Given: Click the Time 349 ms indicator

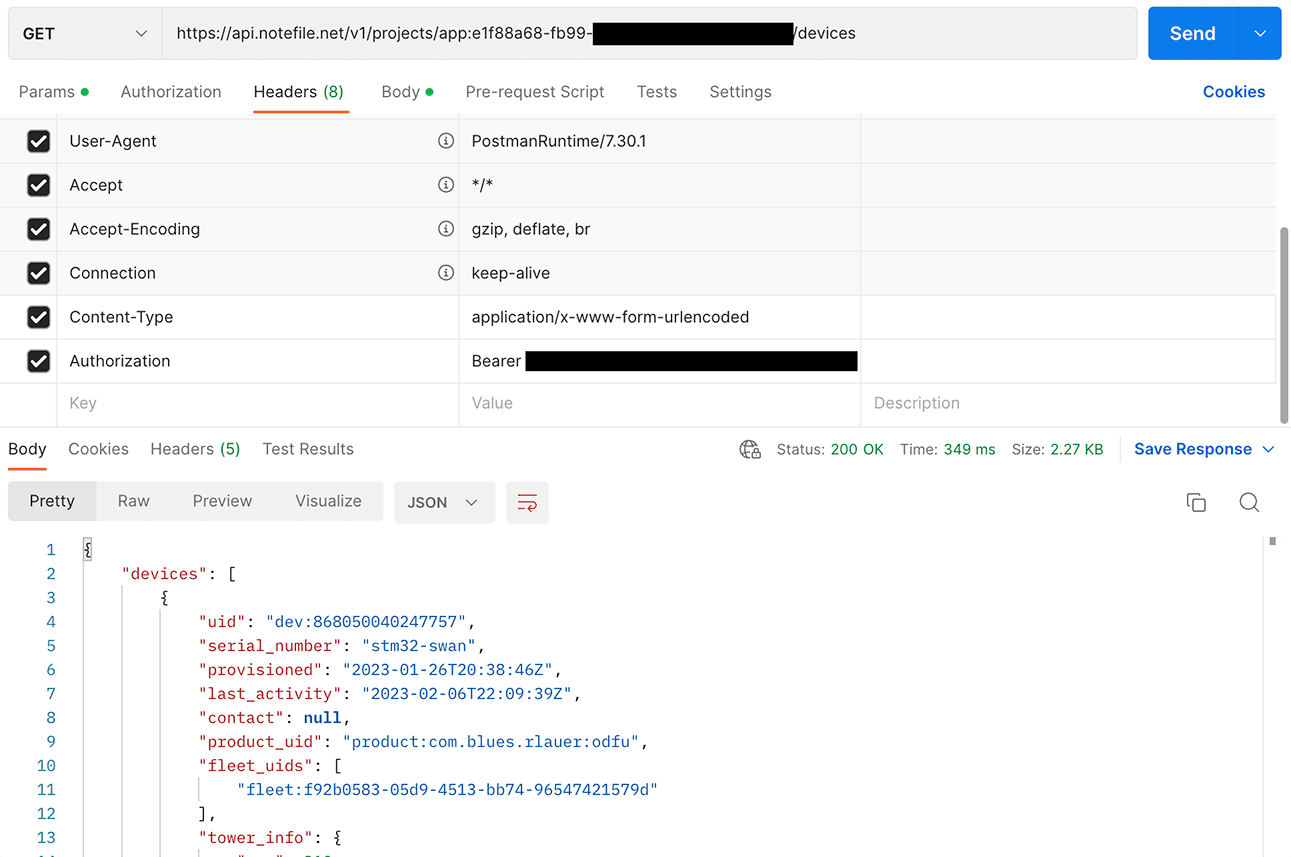Looking at the screenshot, I should [x=947, y=450].
